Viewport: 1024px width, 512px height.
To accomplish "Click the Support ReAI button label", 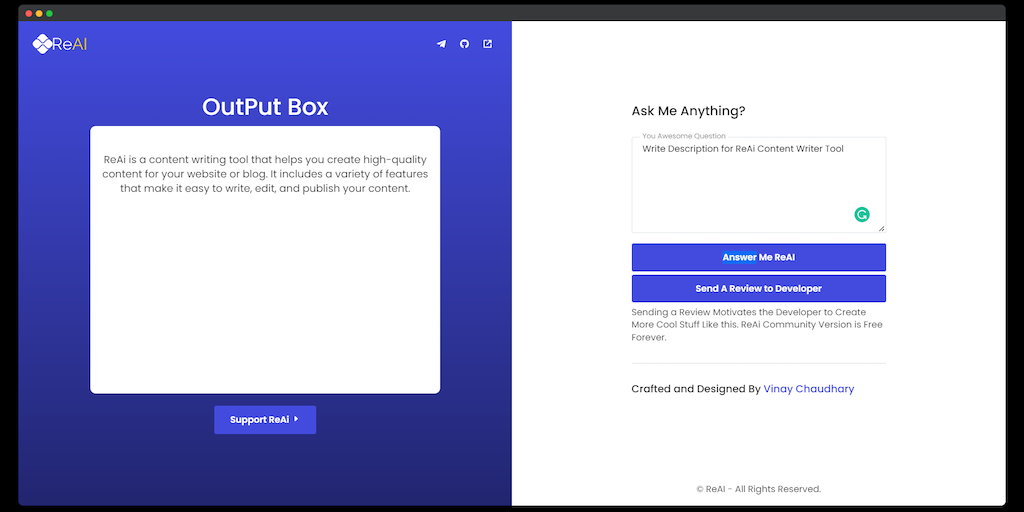I will [x=259, y=420].
